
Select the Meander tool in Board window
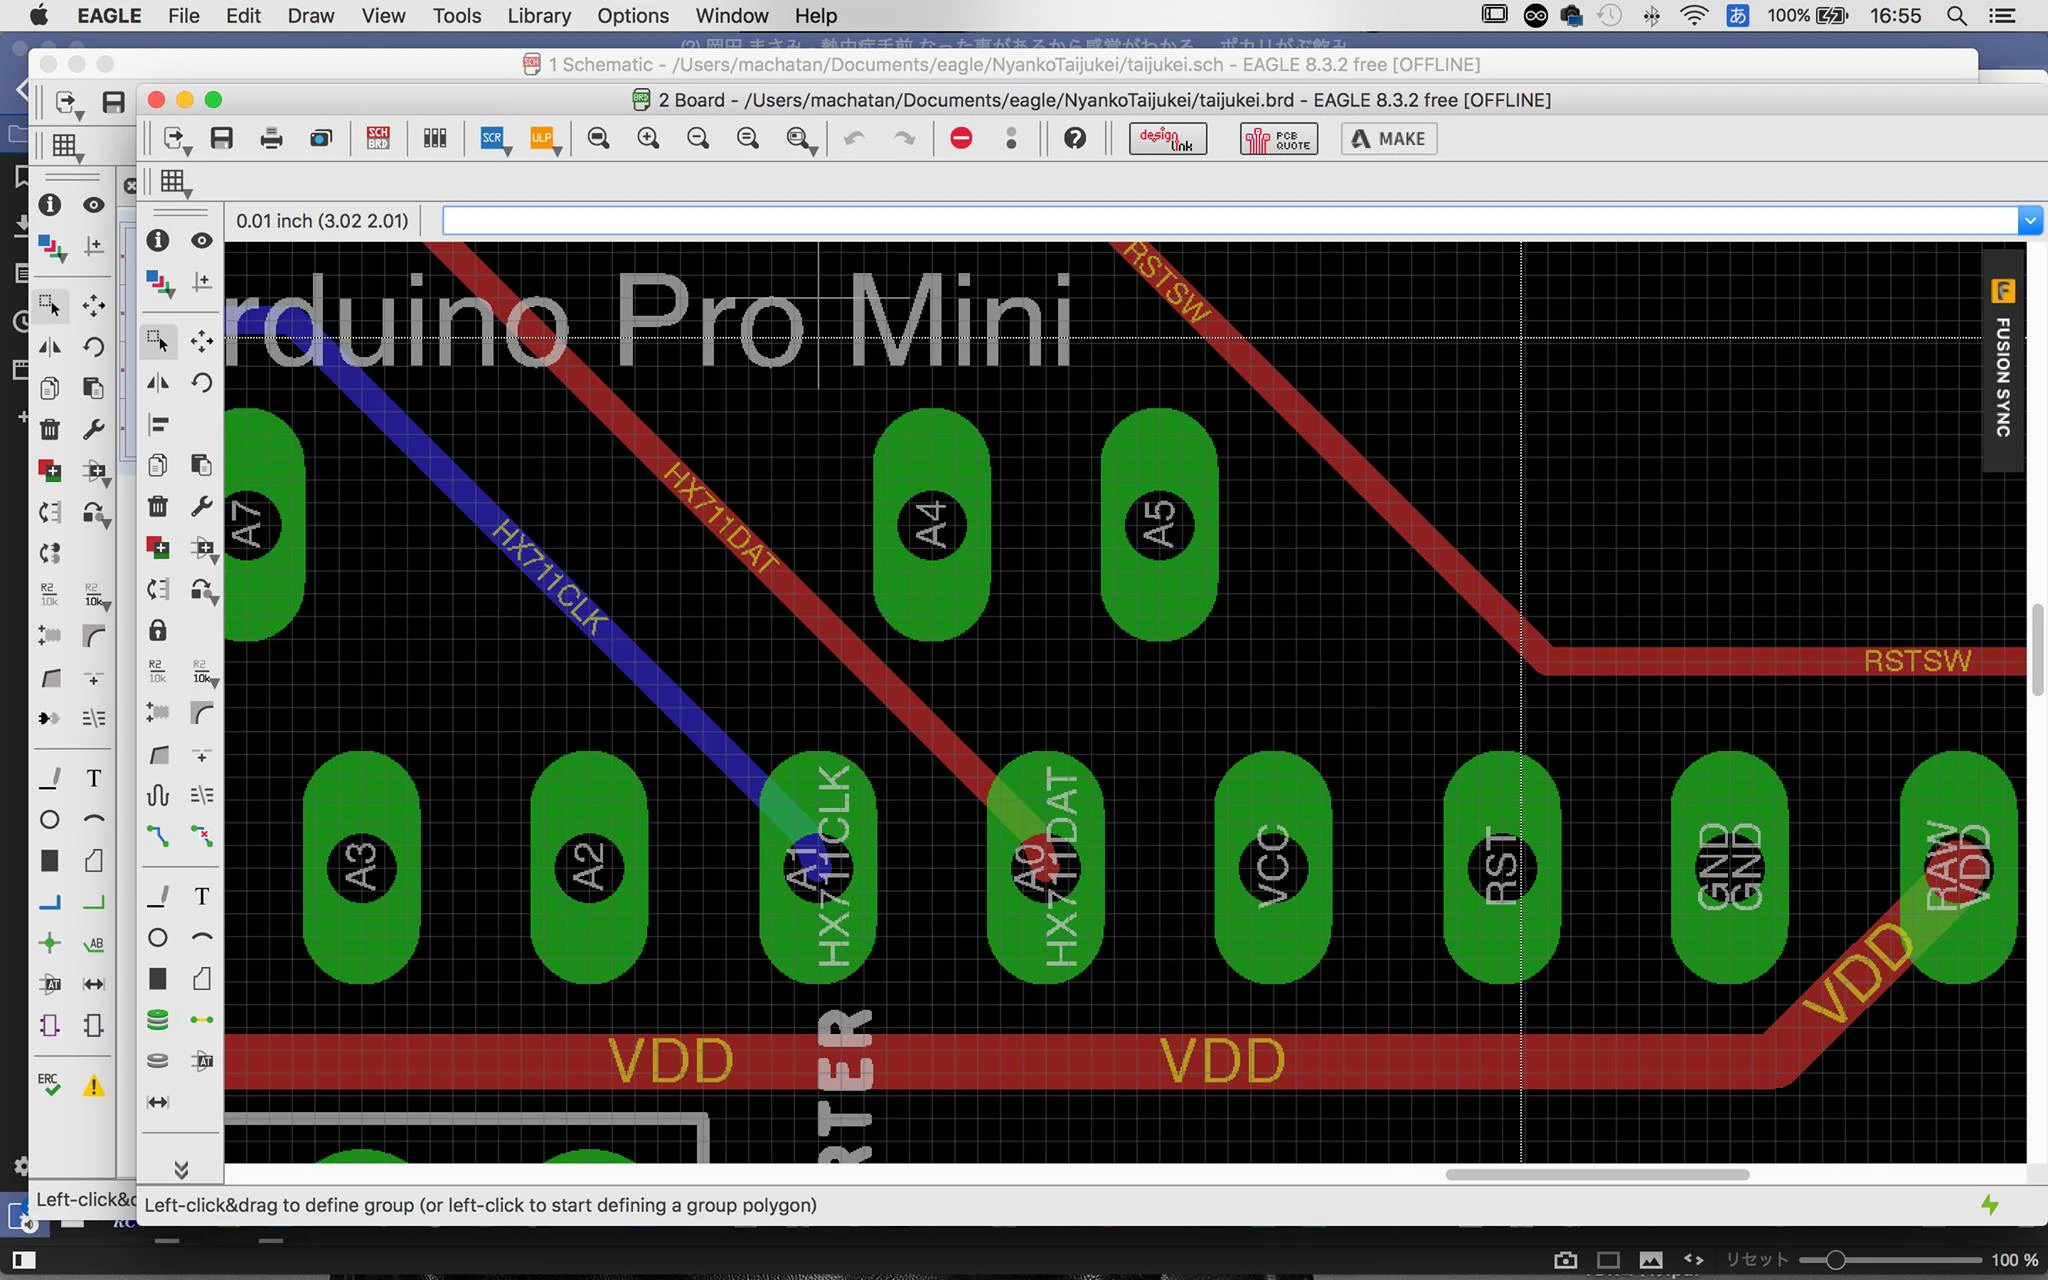tap(158, 795)
